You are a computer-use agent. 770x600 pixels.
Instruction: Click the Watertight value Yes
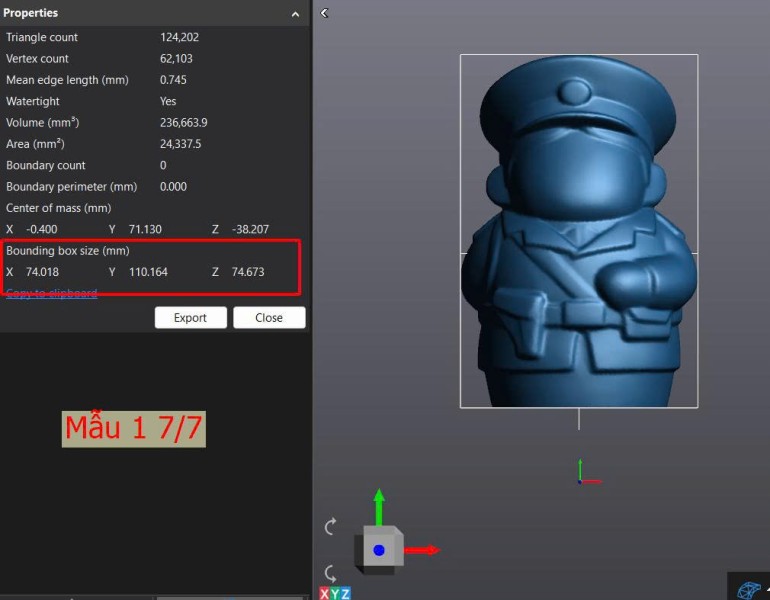(x=168, y=102)
